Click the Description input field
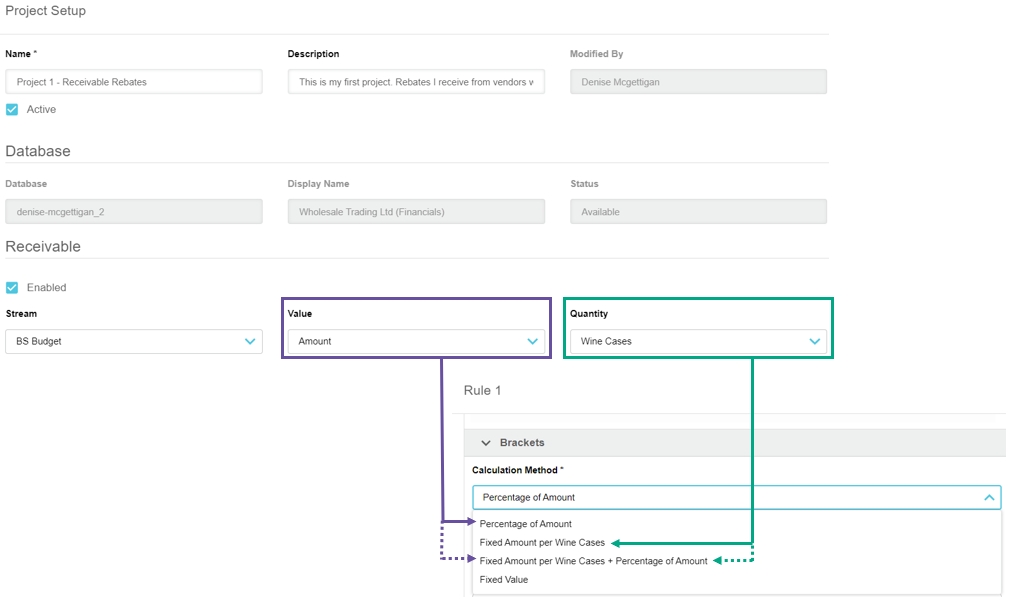 pyautogui.click(x=416, y=82)
